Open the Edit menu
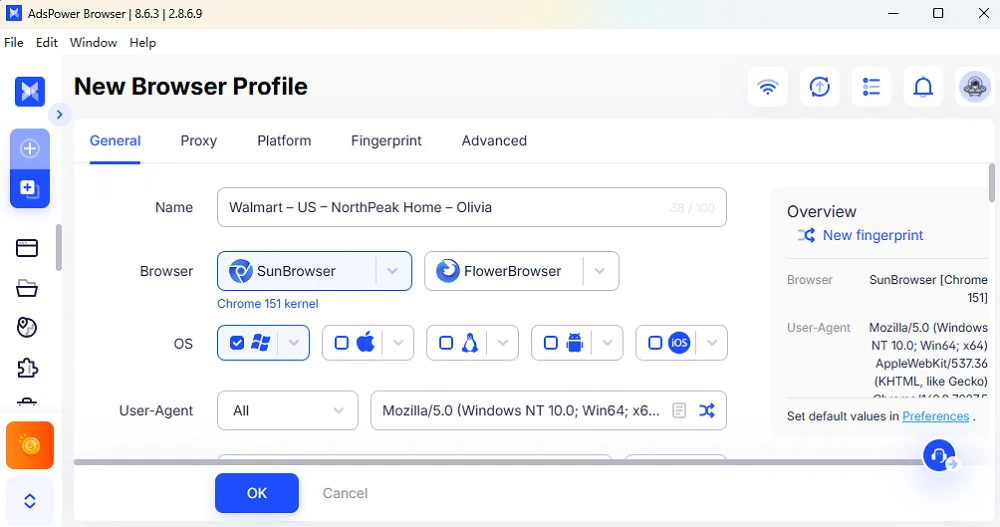The height and width of the screenshot is (527, 1000). point(47,43)
